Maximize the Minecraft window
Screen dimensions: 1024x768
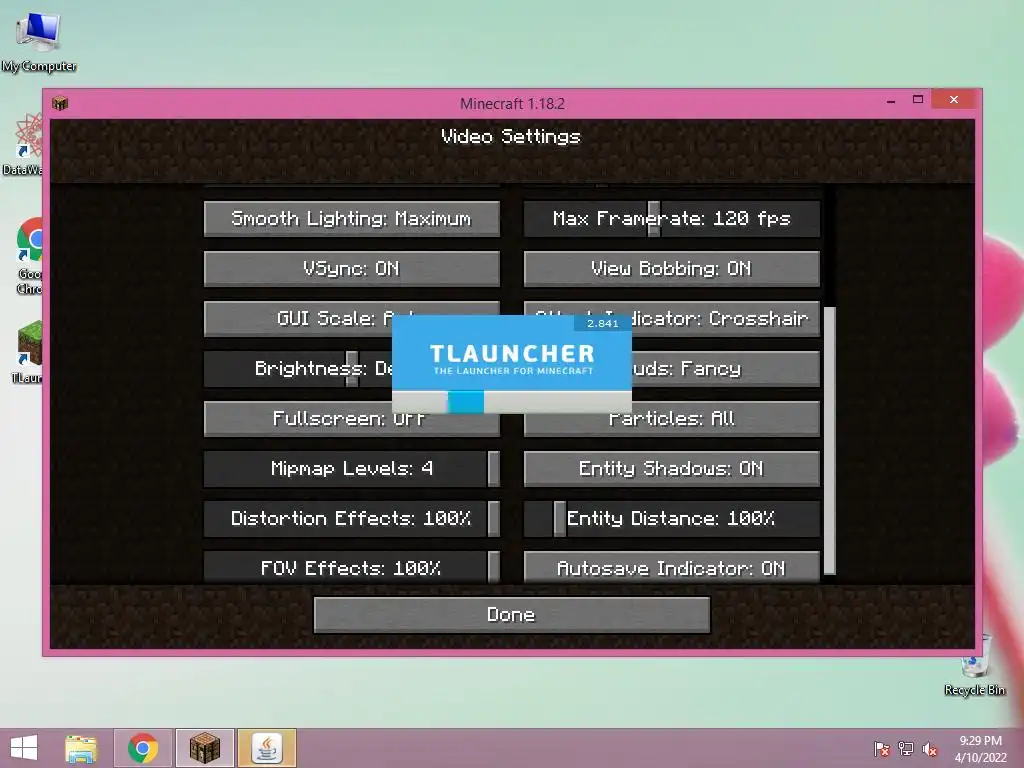(918, 100)
